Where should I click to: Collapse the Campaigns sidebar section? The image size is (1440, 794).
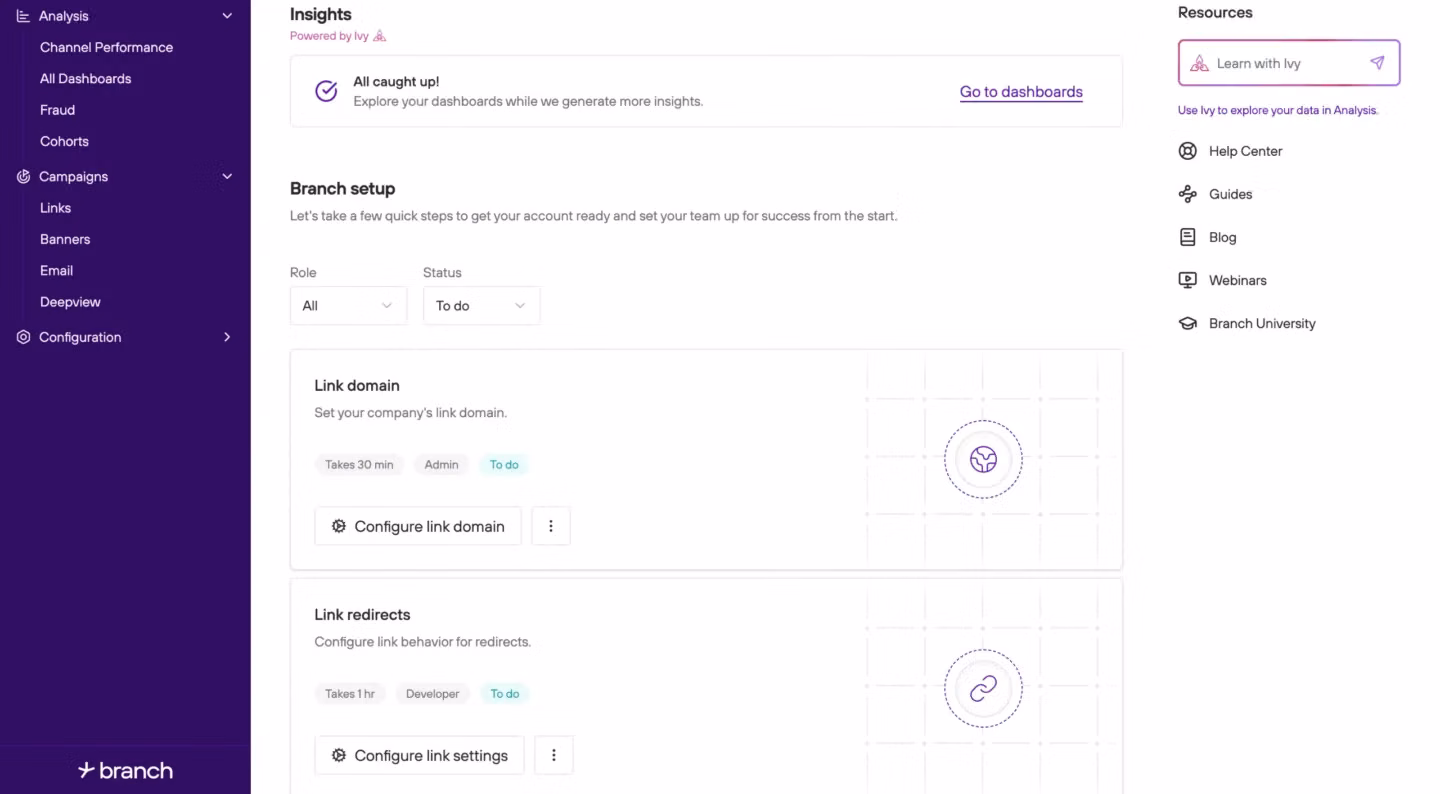click(226, 177)
